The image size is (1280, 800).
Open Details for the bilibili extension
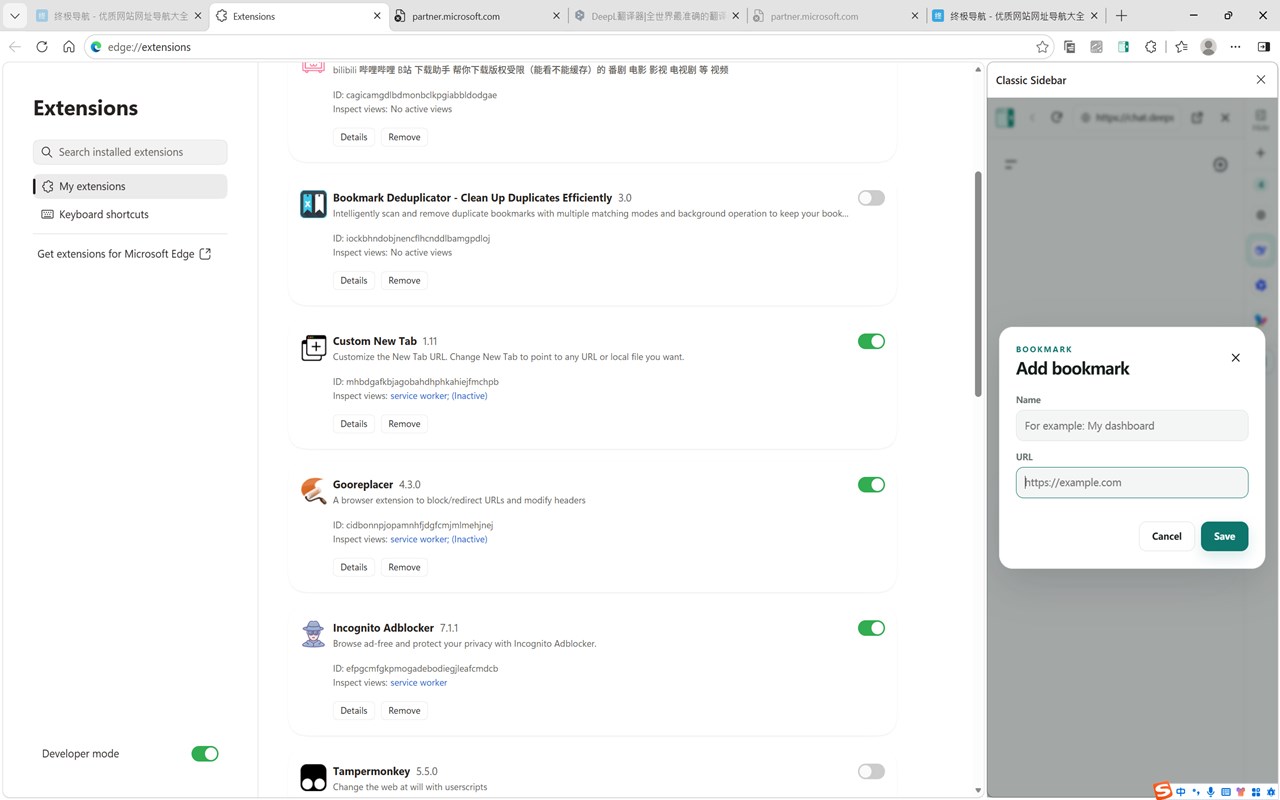[x=354, y=137]
